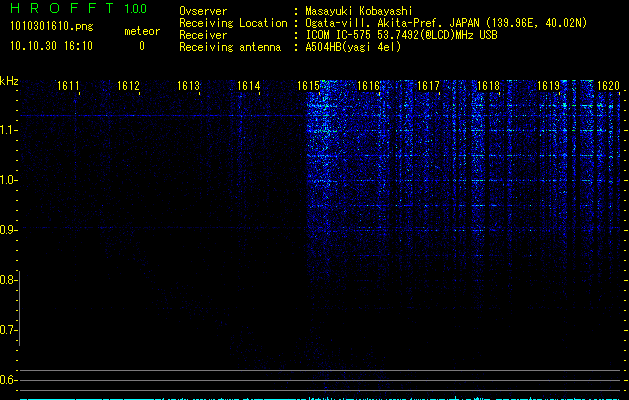Click the 0.8 kHz axis label
629x400 pixels.
[x=8, y=280]
